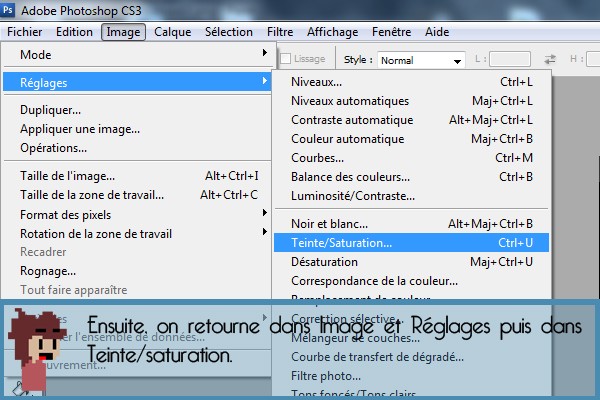Open the Fenêtre menu
600x400 pixels.
391,32
